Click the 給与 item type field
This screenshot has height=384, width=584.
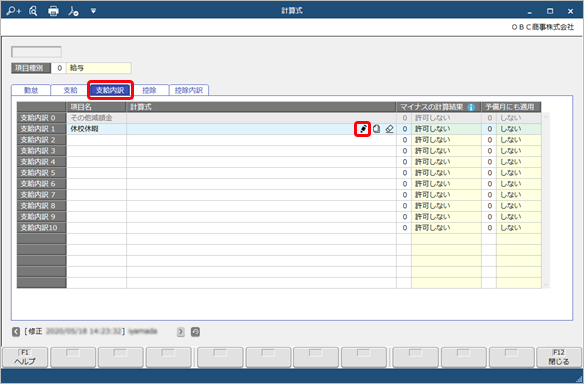pyautogui.click(x=99, y=68)
